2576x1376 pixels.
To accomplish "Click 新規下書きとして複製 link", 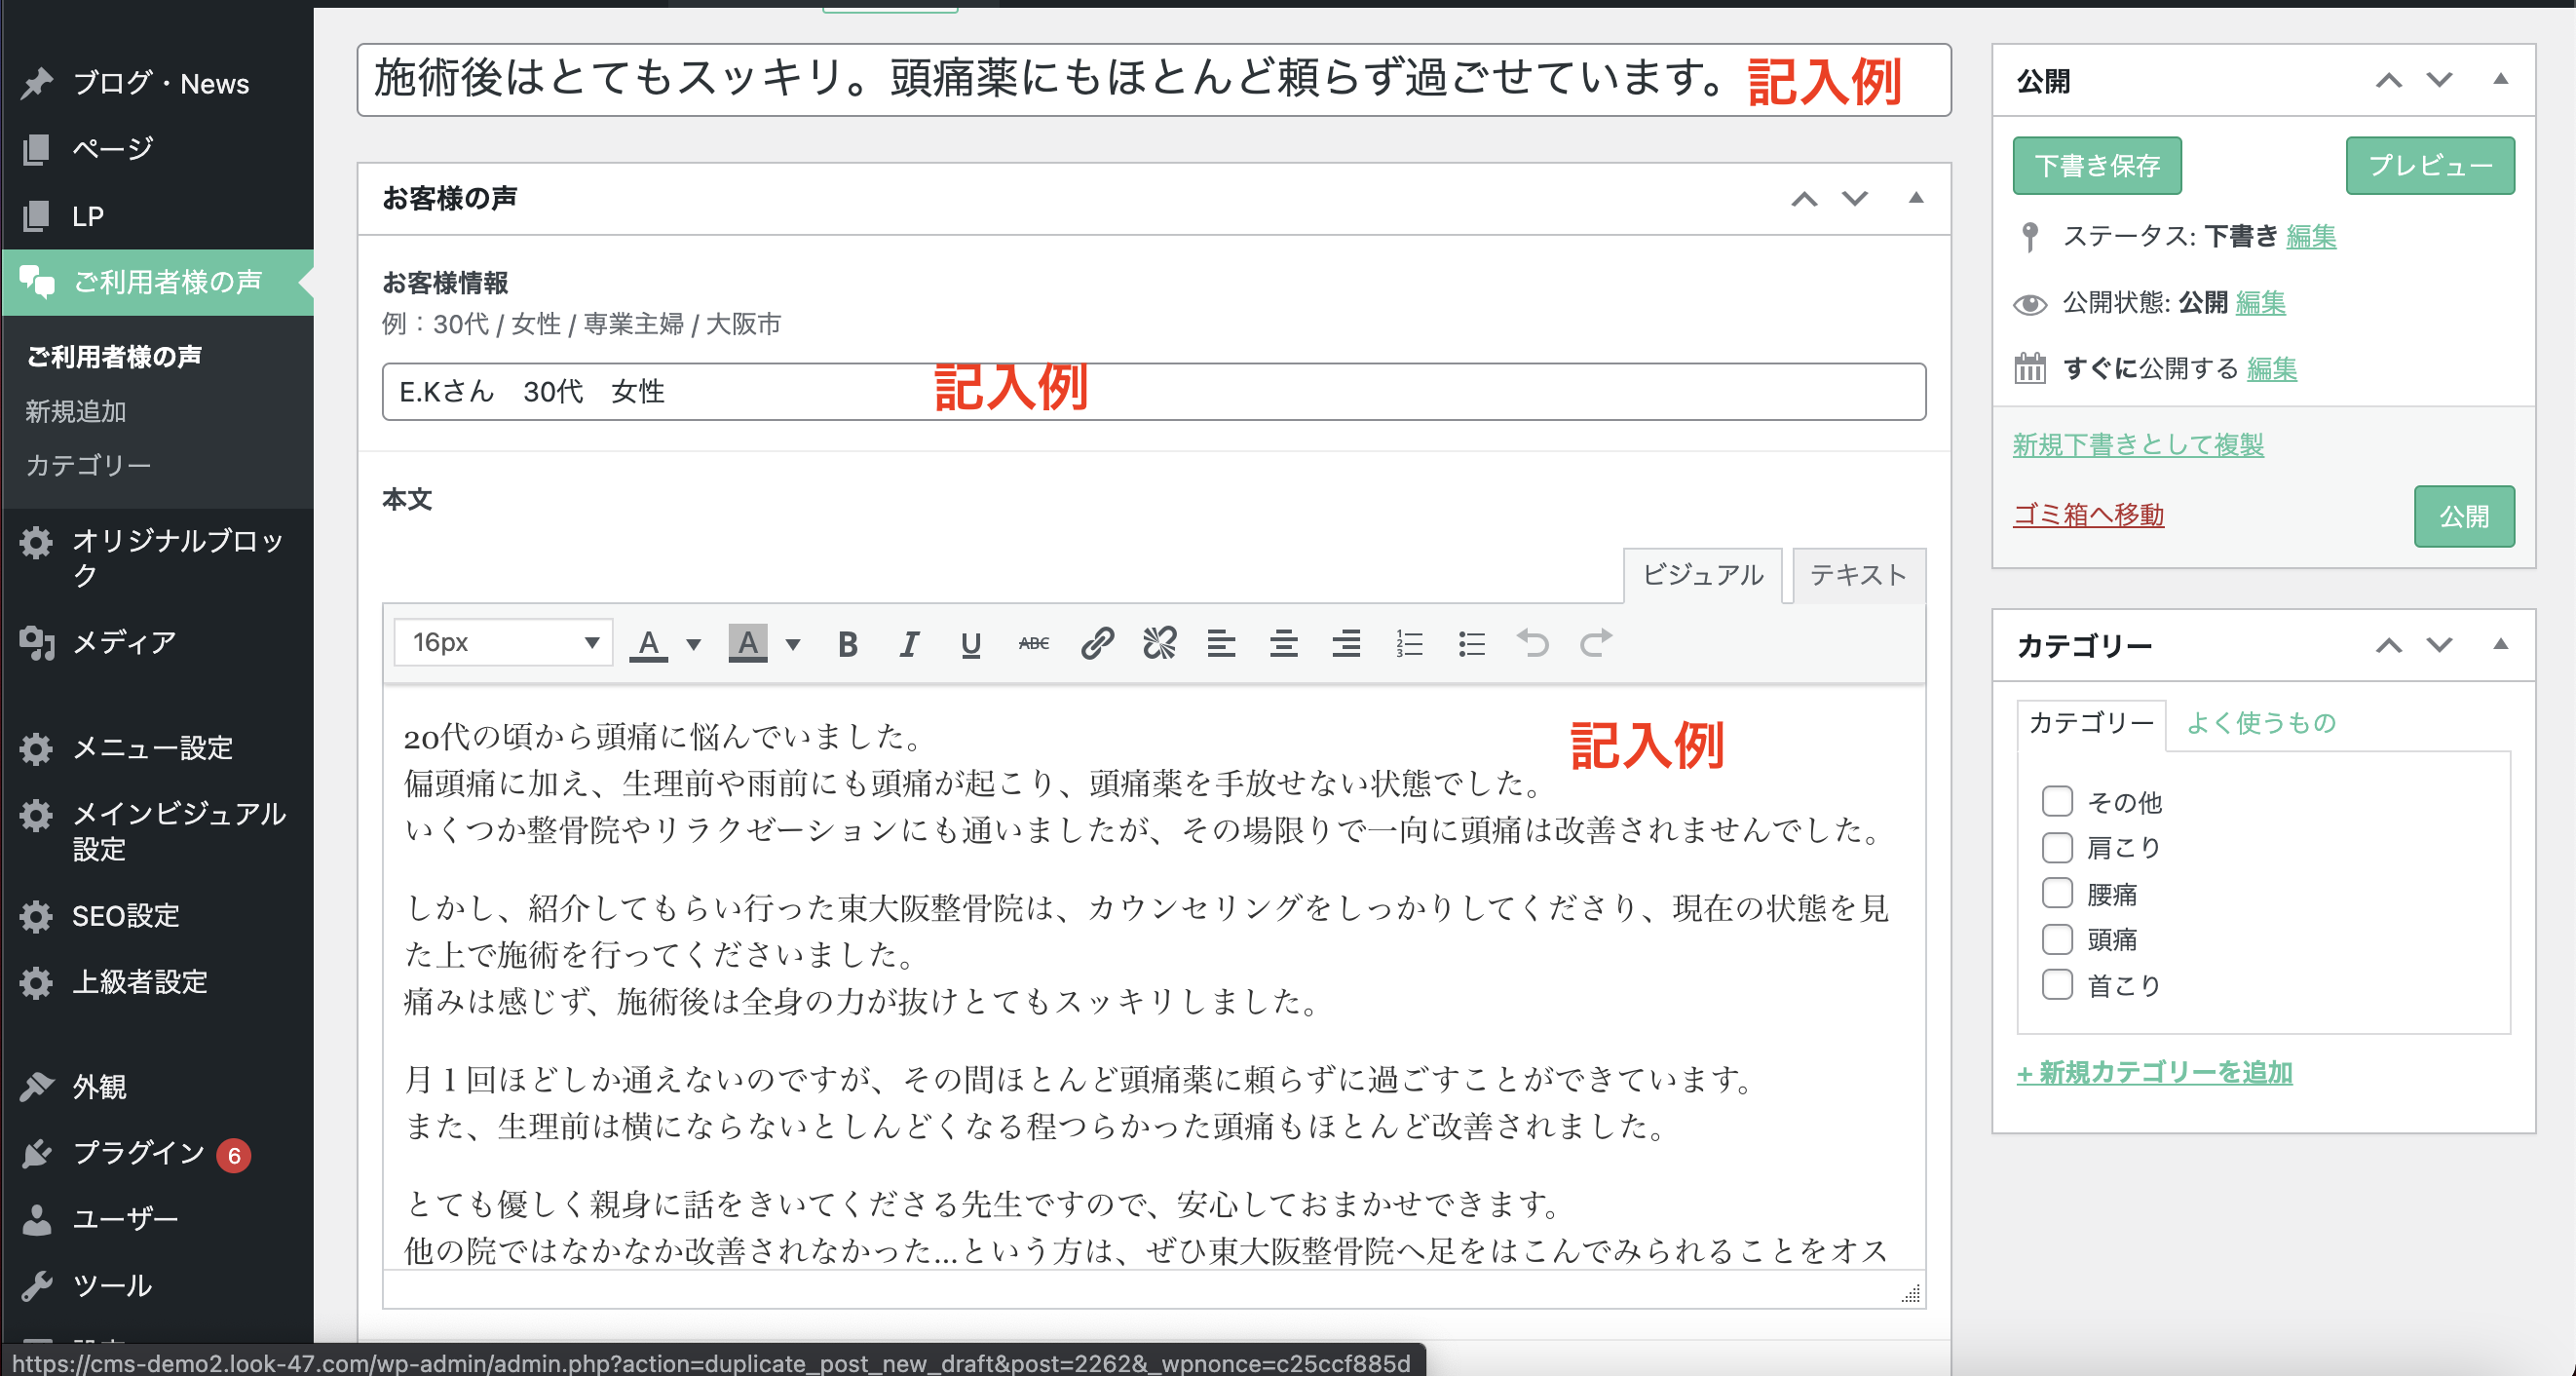I will tap(2137, 444).
